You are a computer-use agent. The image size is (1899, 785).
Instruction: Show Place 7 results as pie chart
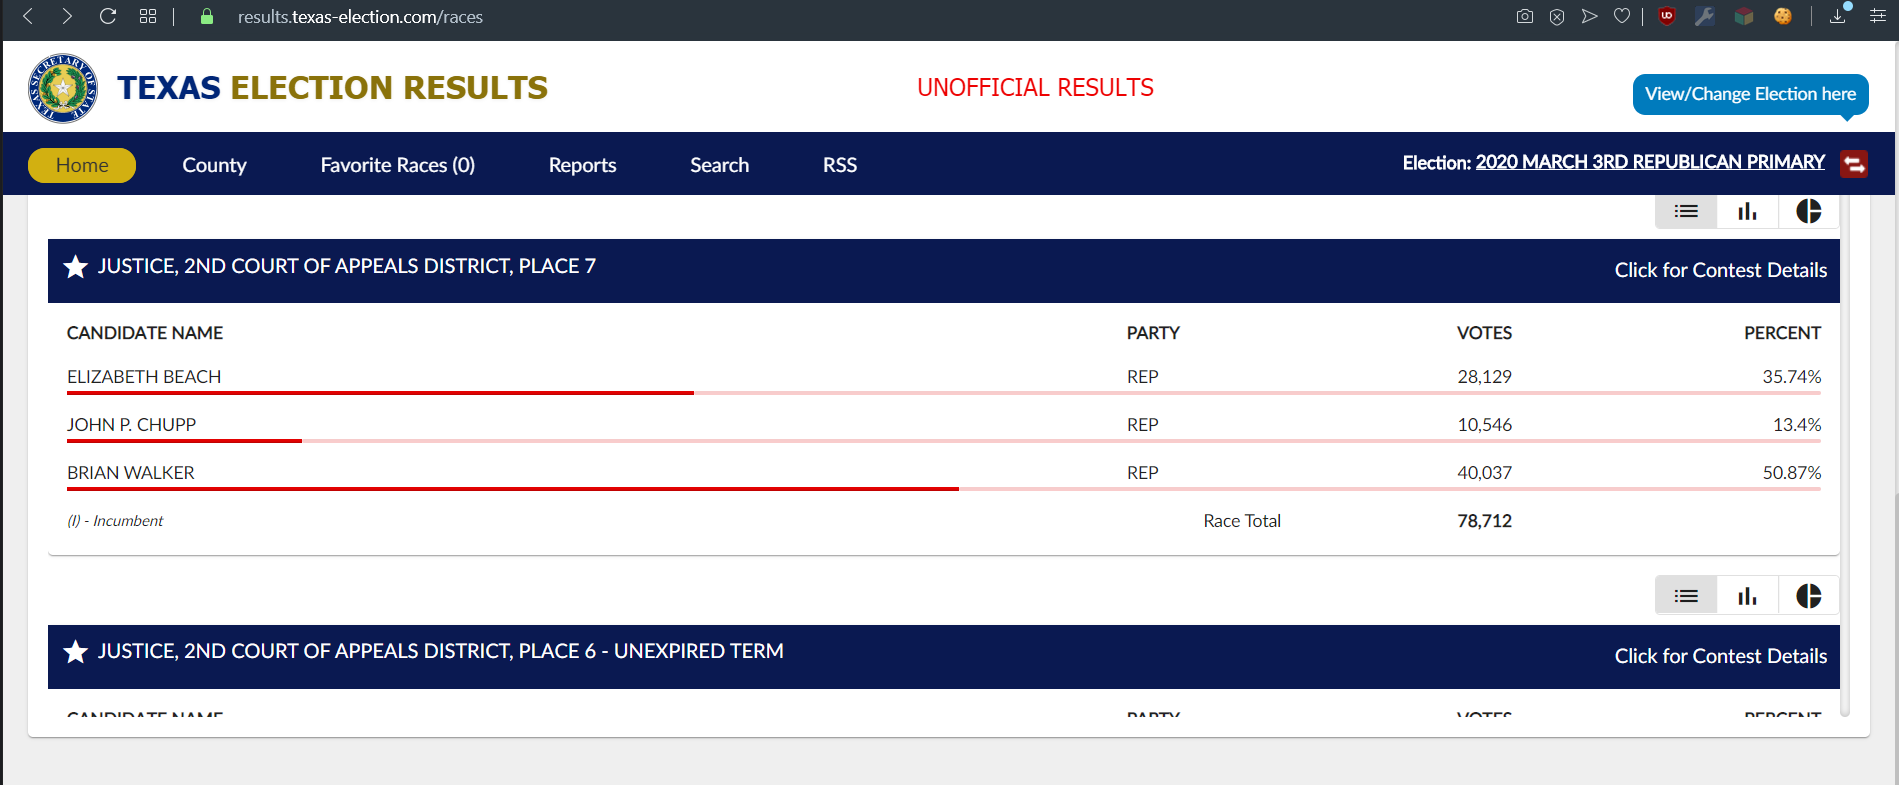(1808, 211)
